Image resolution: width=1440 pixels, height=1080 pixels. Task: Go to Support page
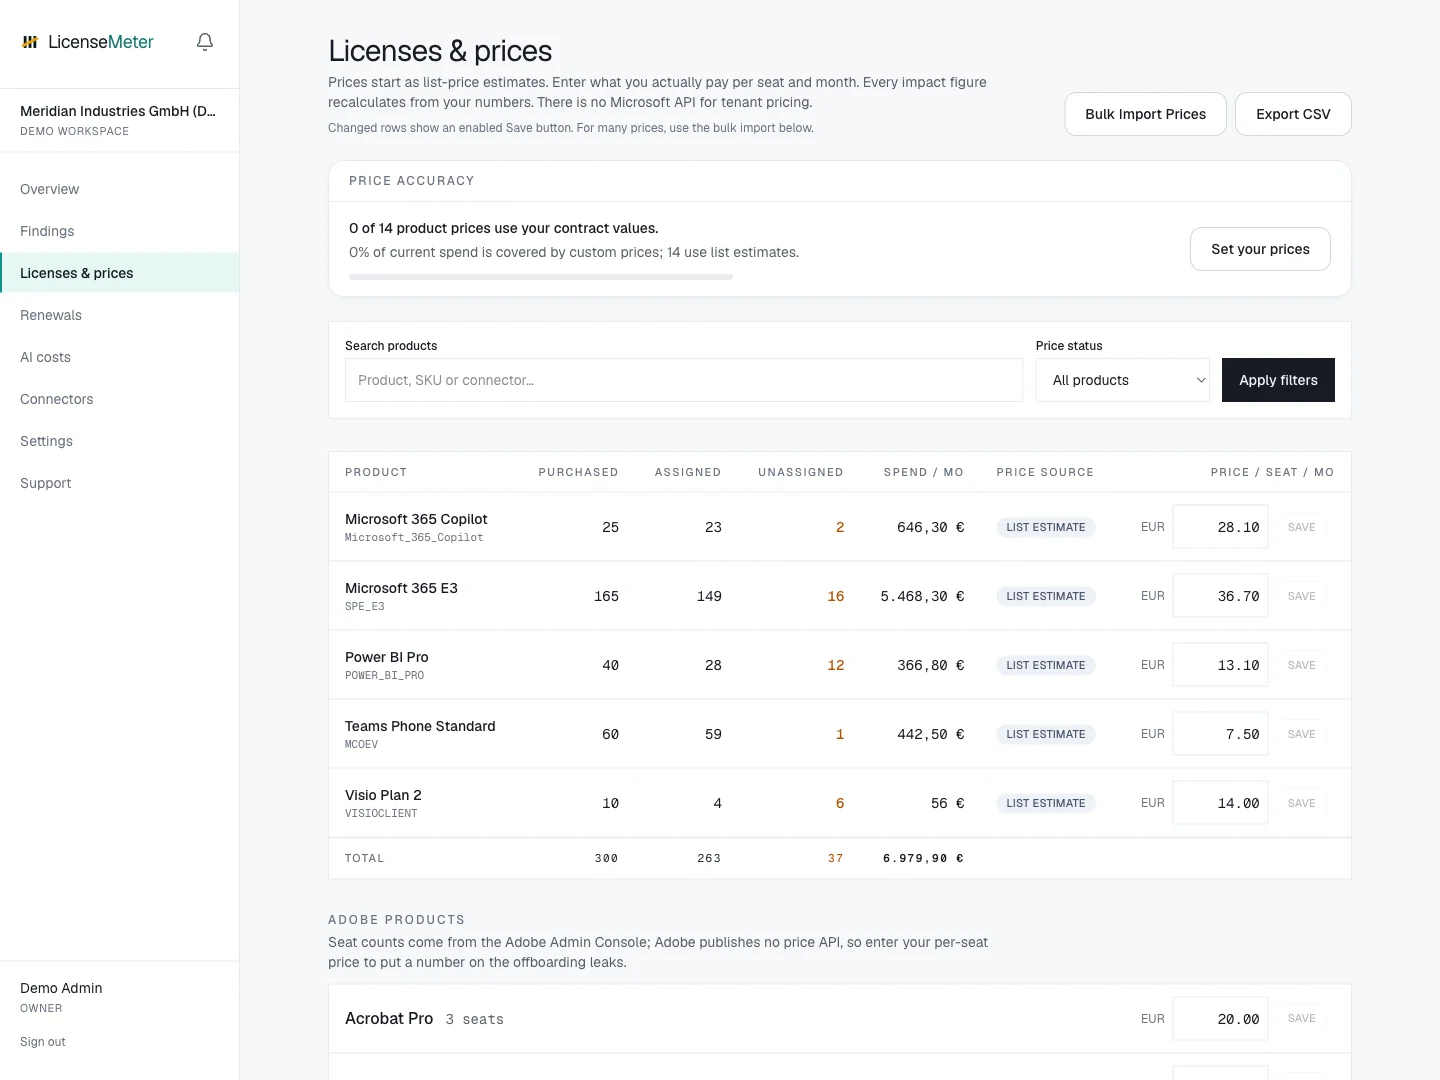120,483
